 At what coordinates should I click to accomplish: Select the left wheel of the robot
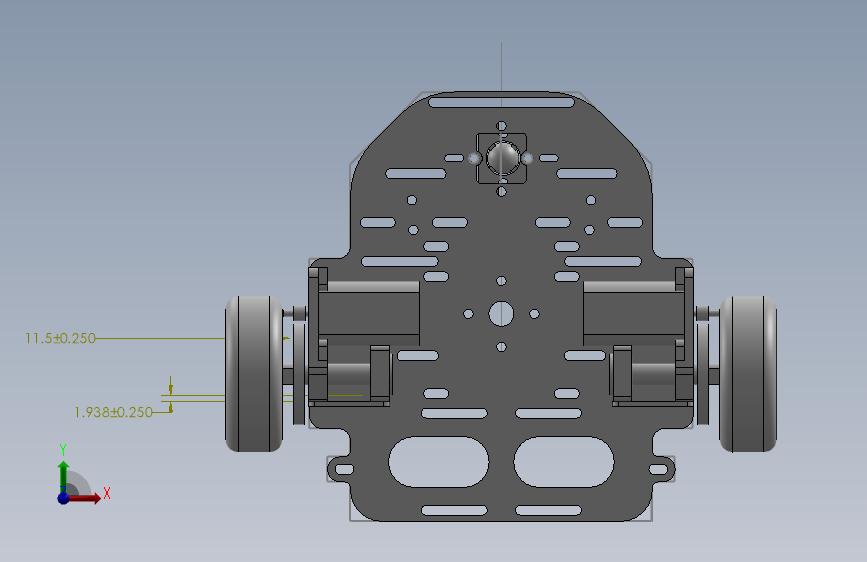coord(254,374)
